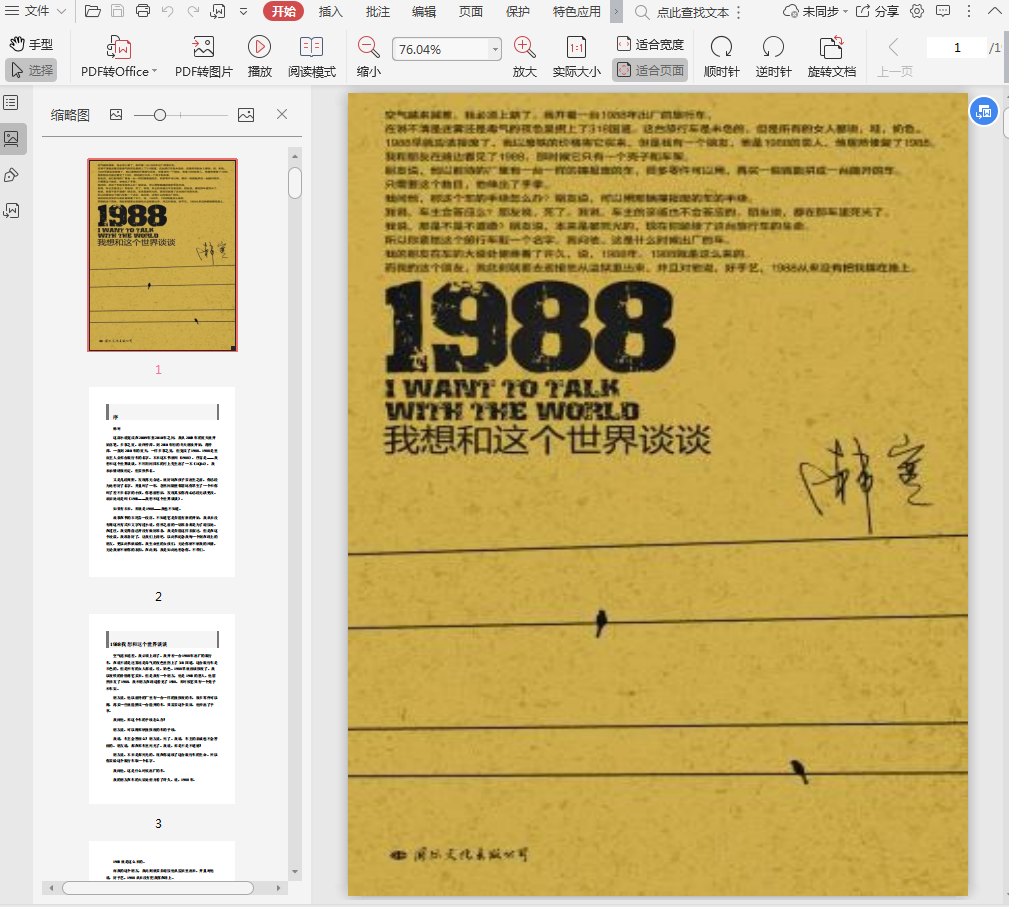Click the open folder icon

coord(93,11)
